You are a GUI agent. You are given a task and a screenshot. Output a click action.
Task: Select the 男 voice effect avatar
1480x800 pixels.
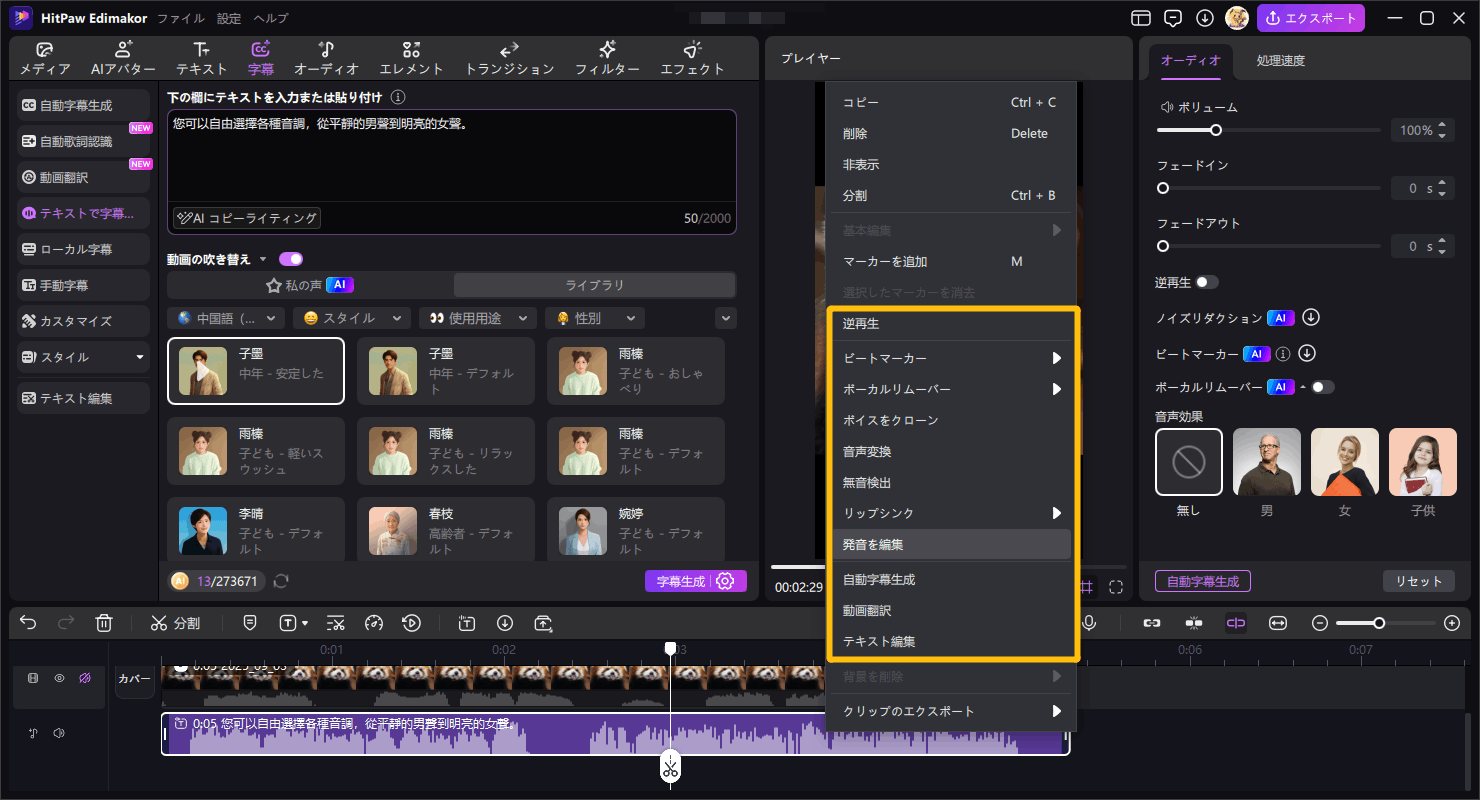pos(1266,462)
